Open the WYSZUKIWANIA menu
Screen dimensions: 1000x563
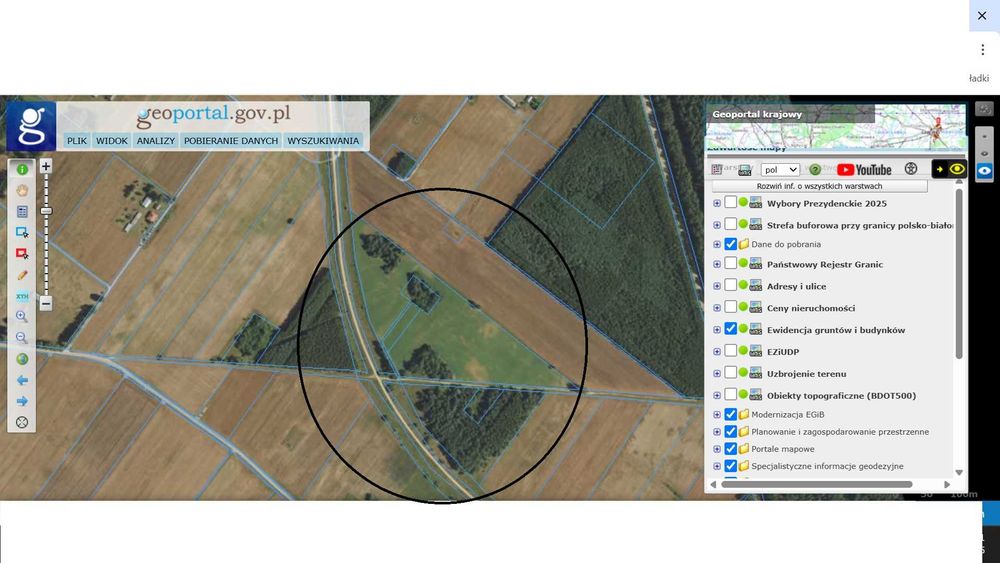tap(323, 140)
